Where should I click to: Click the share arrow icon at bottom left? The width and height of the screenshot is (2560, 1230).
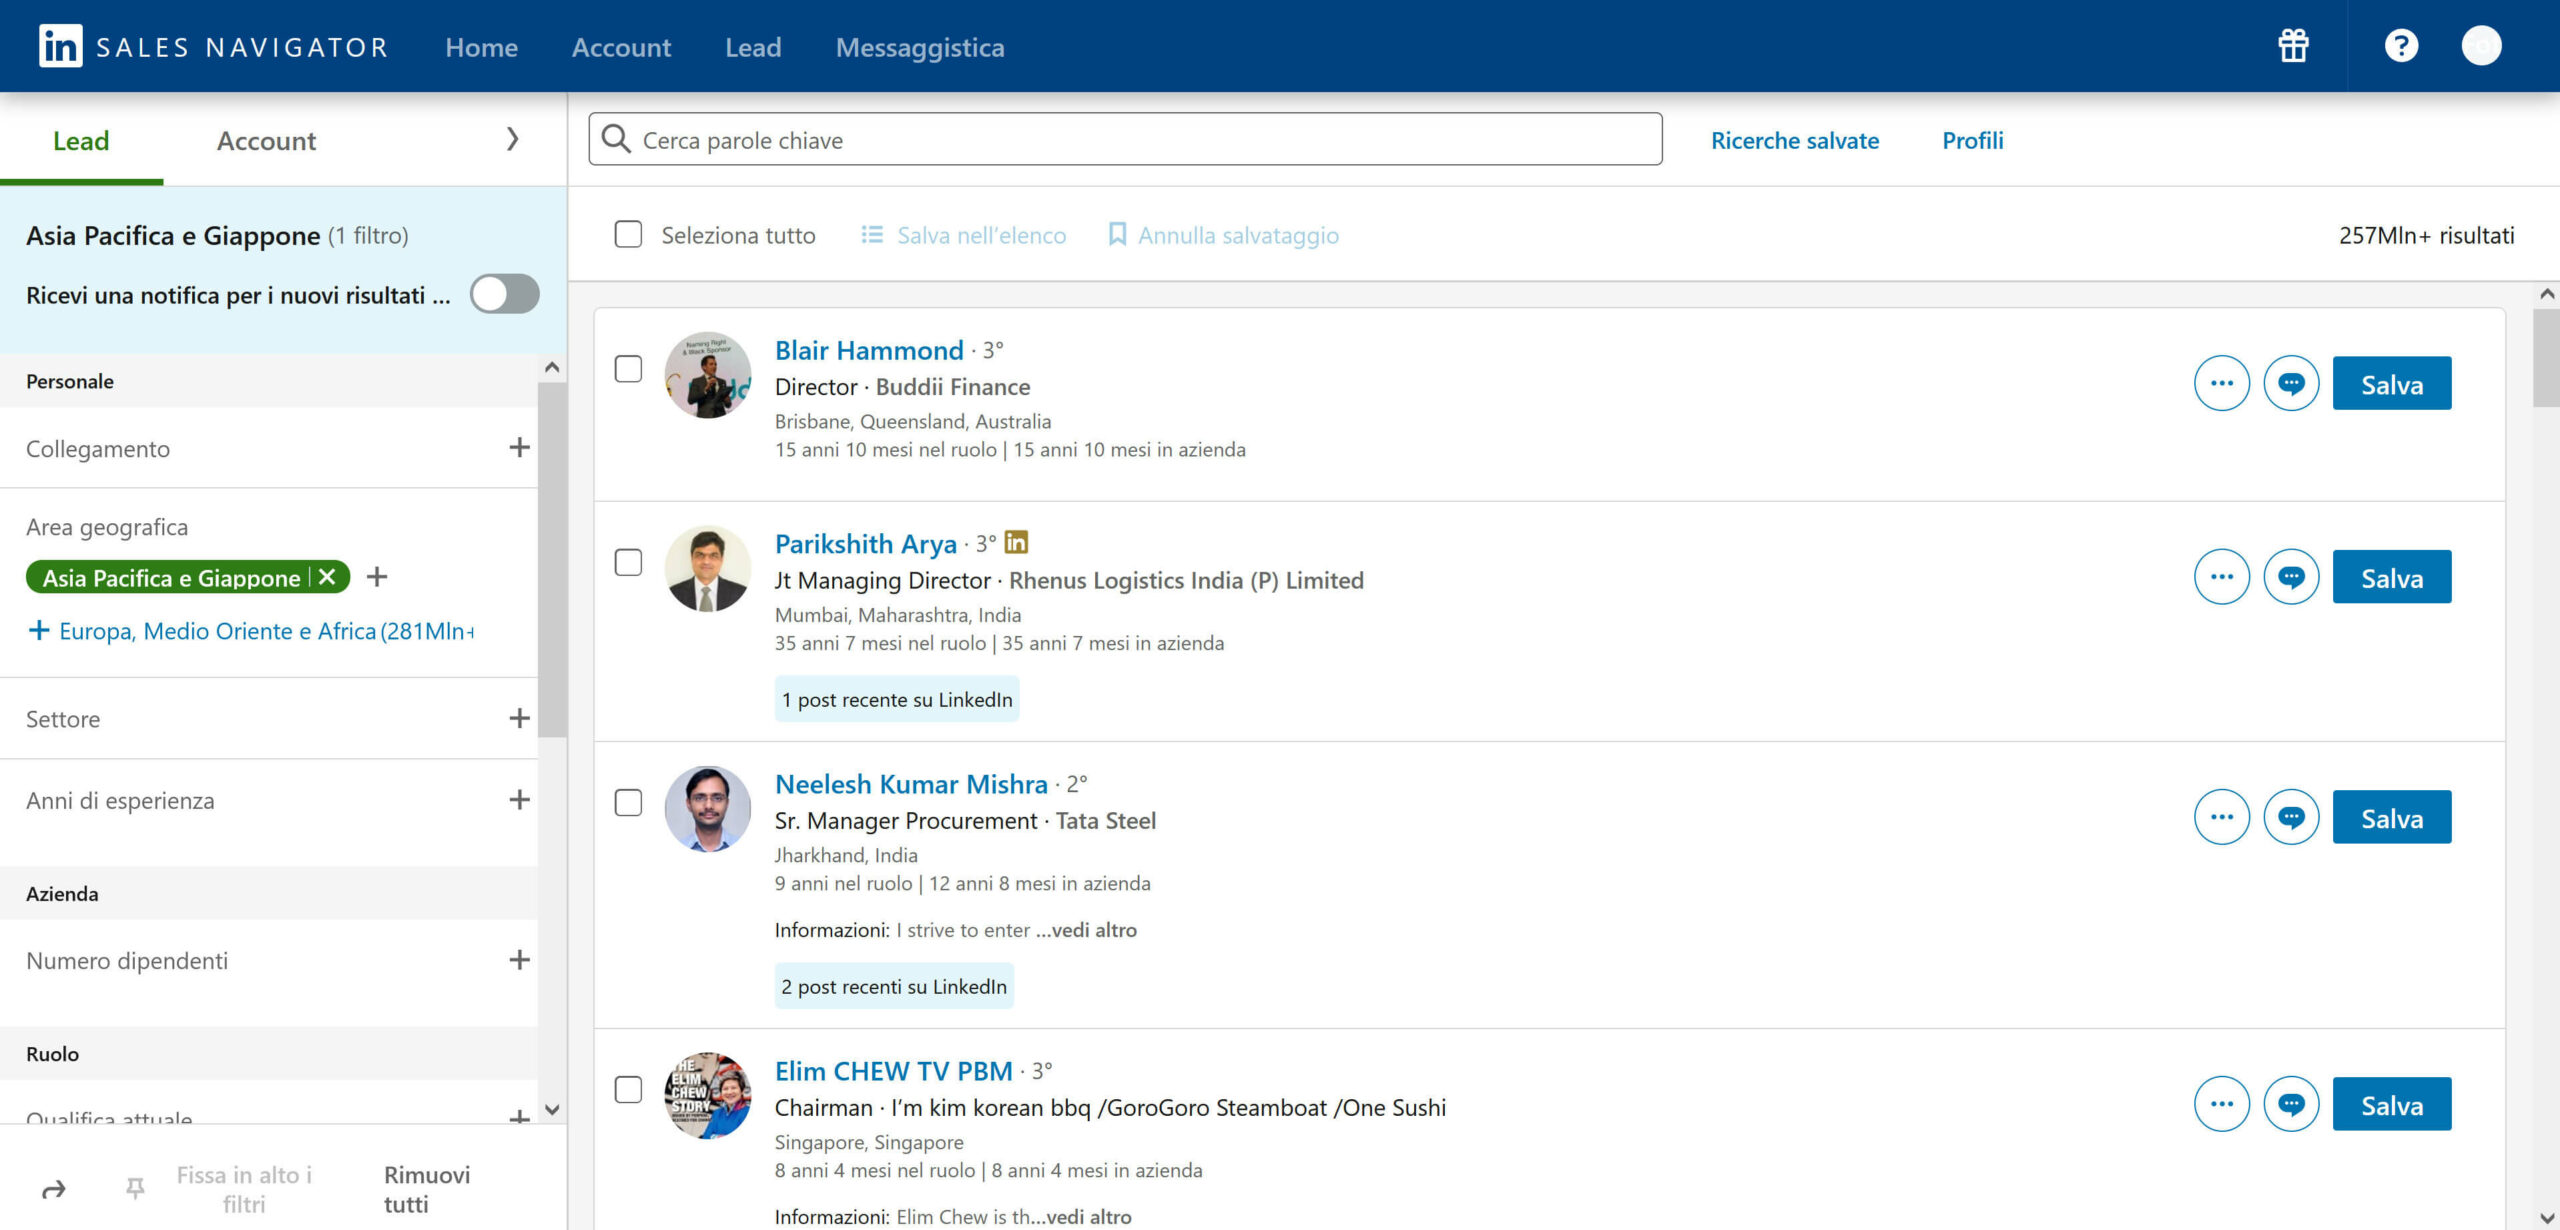(54, 1189)
